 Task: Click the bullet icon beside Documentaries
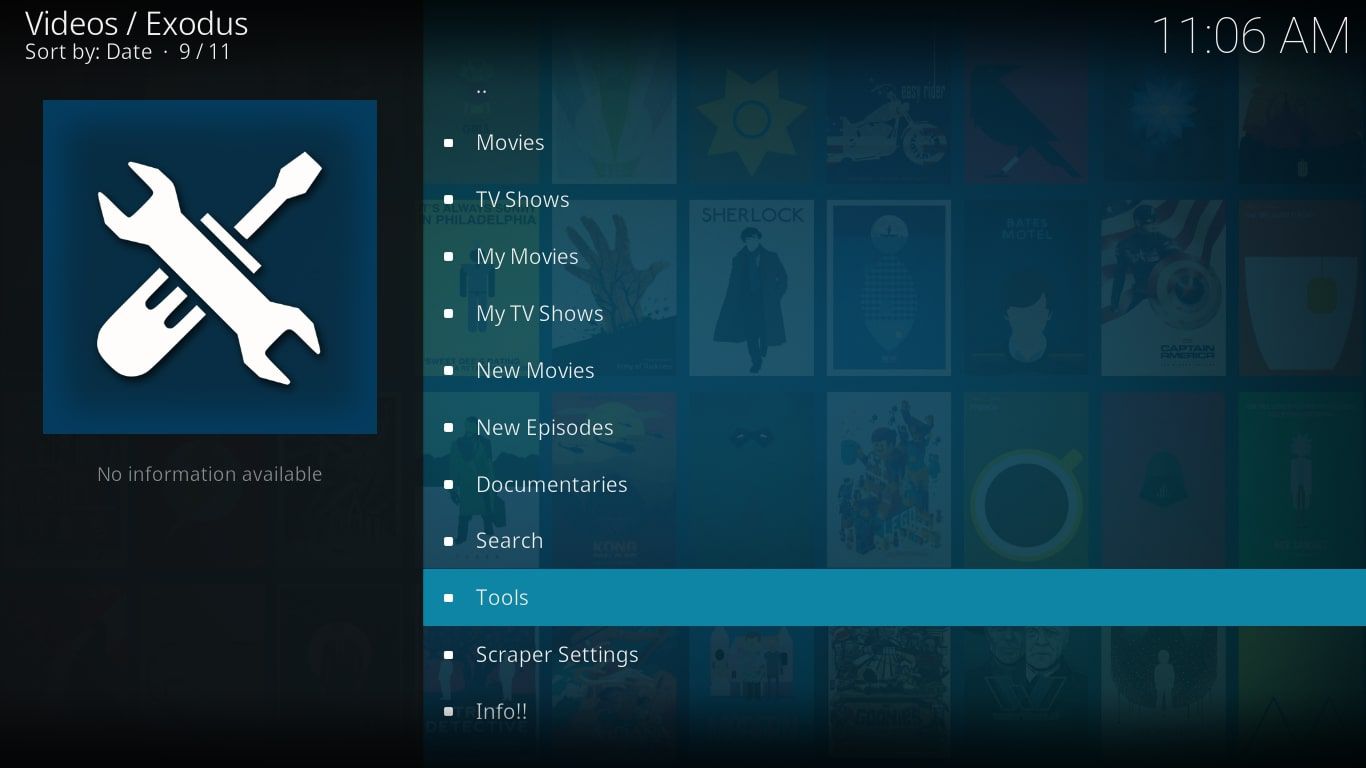point(448,485)
